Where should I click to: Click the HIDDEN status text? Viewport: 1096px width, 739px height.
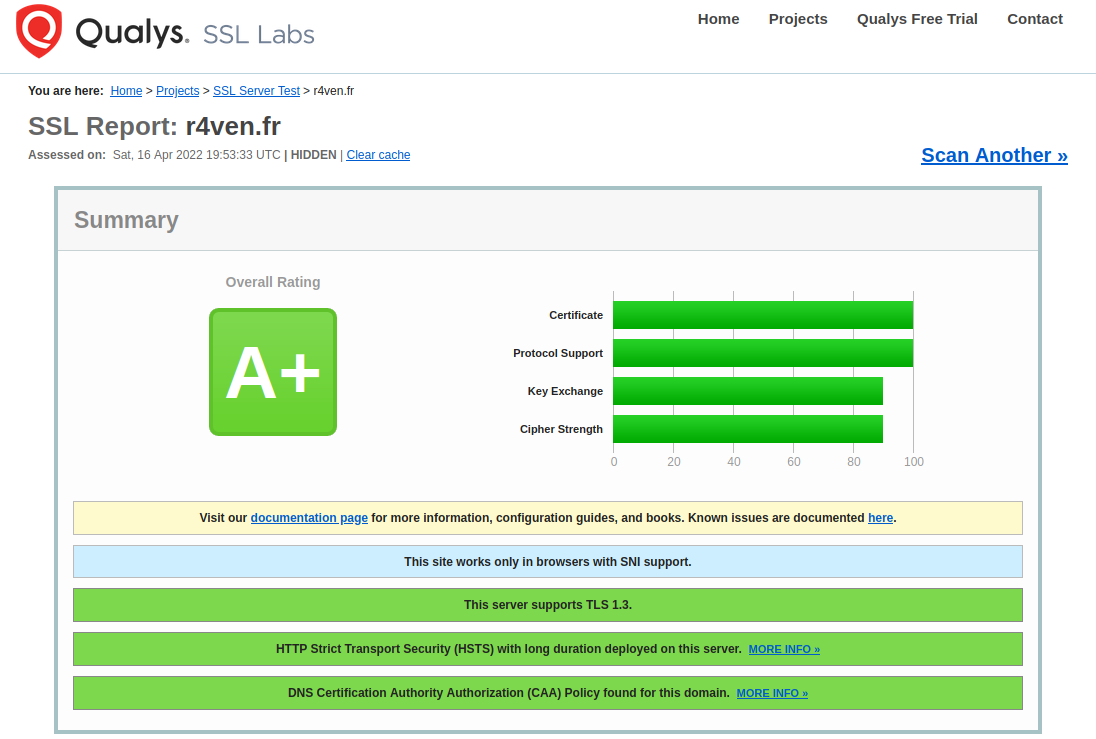coord(313,155)
